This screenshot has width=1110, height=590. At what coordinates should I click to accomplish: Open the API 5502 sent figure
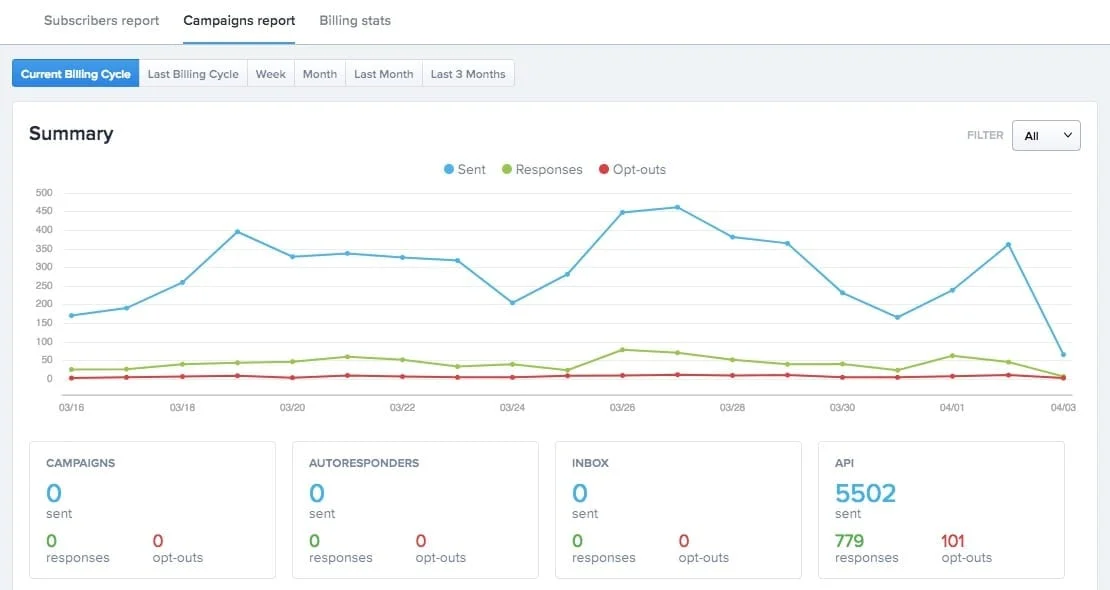(865, 493)
